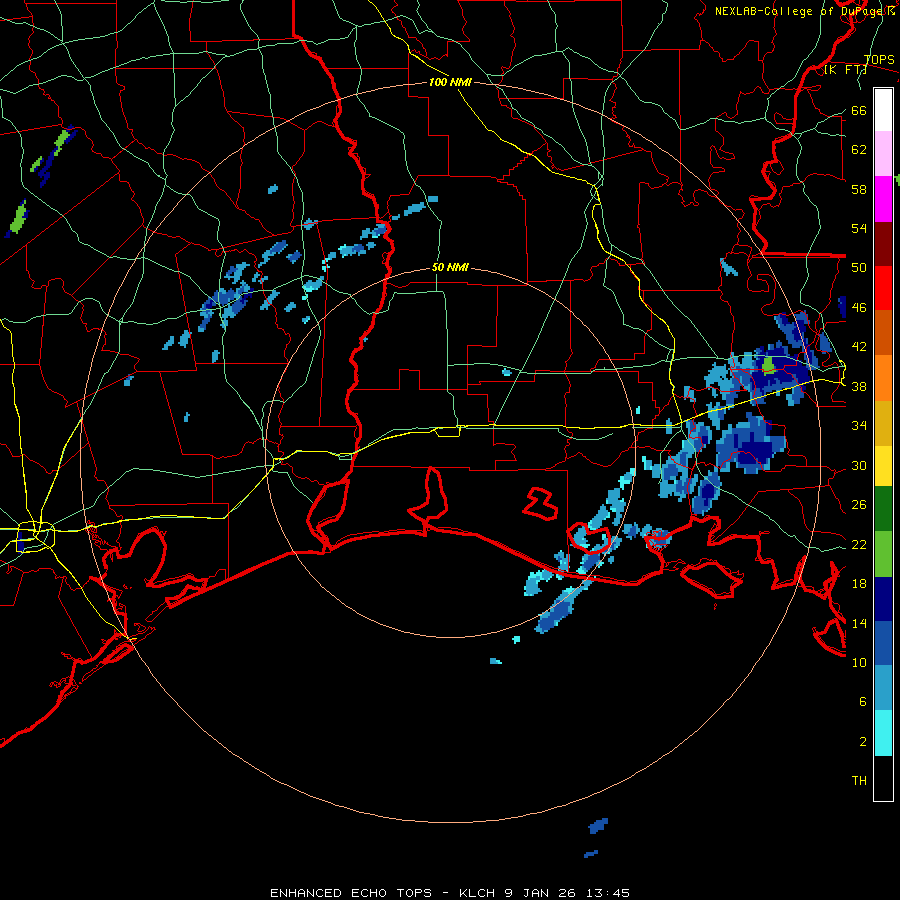Click the '50' legend value
Viewport: 900px width, 900px height.
tap(859, 267)
